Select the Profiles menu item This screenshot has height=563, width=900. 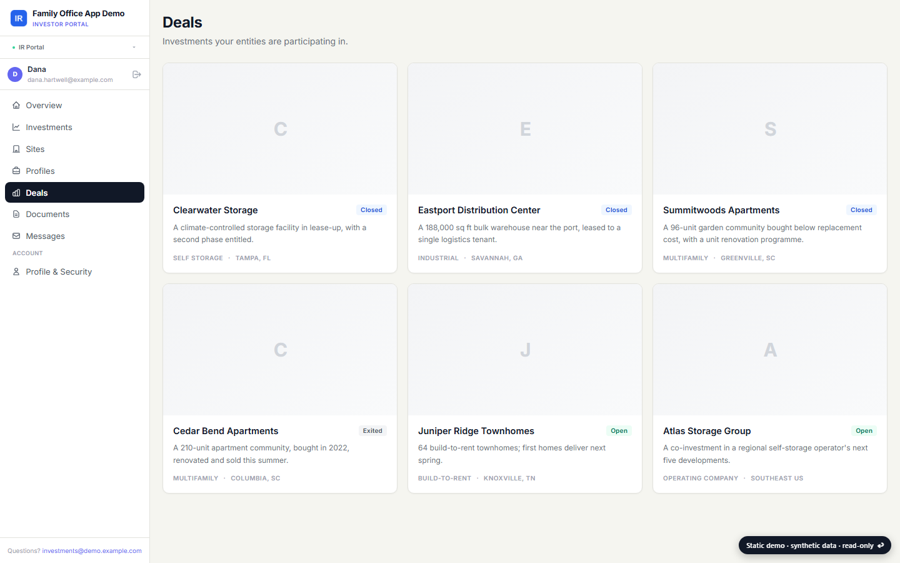coord(75,170)
